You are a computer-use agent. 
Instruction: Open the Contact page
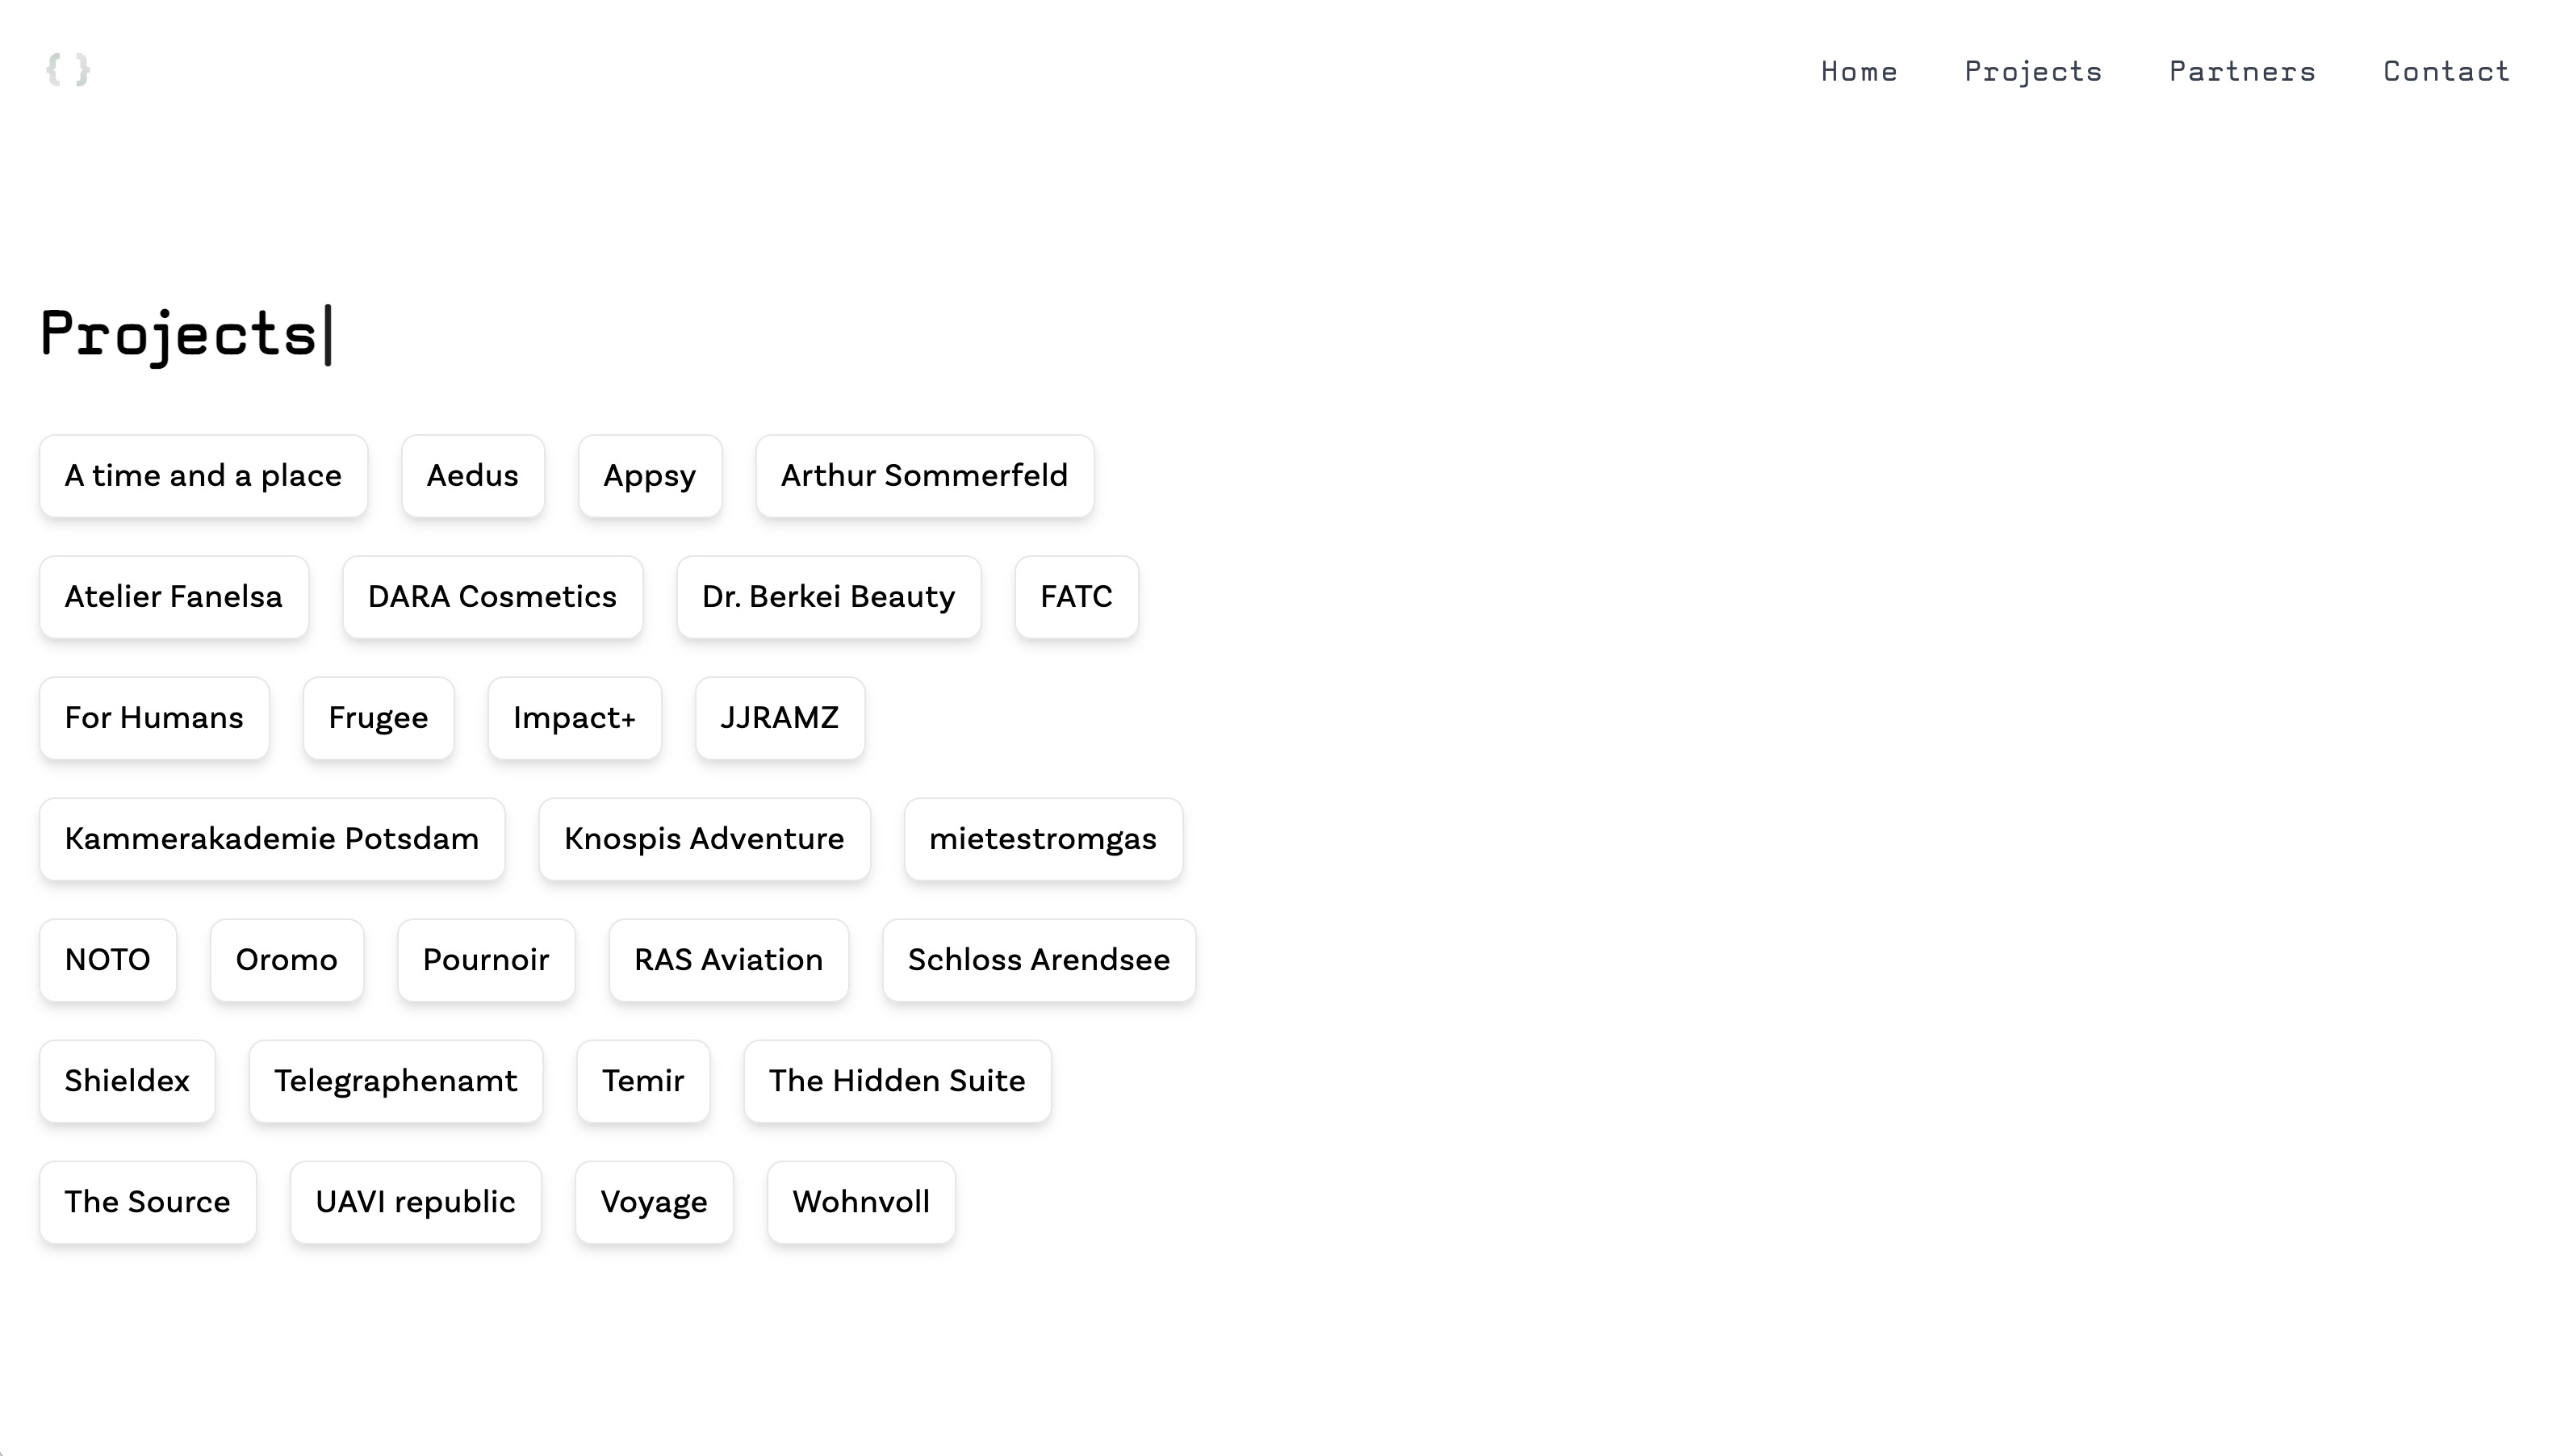tap(2445, 71)
